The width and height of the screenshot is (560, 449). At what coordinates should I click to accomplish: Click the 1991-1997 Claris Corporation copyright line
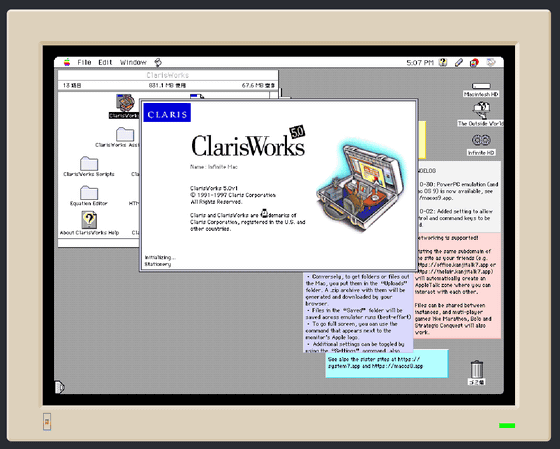click(233, 195)
